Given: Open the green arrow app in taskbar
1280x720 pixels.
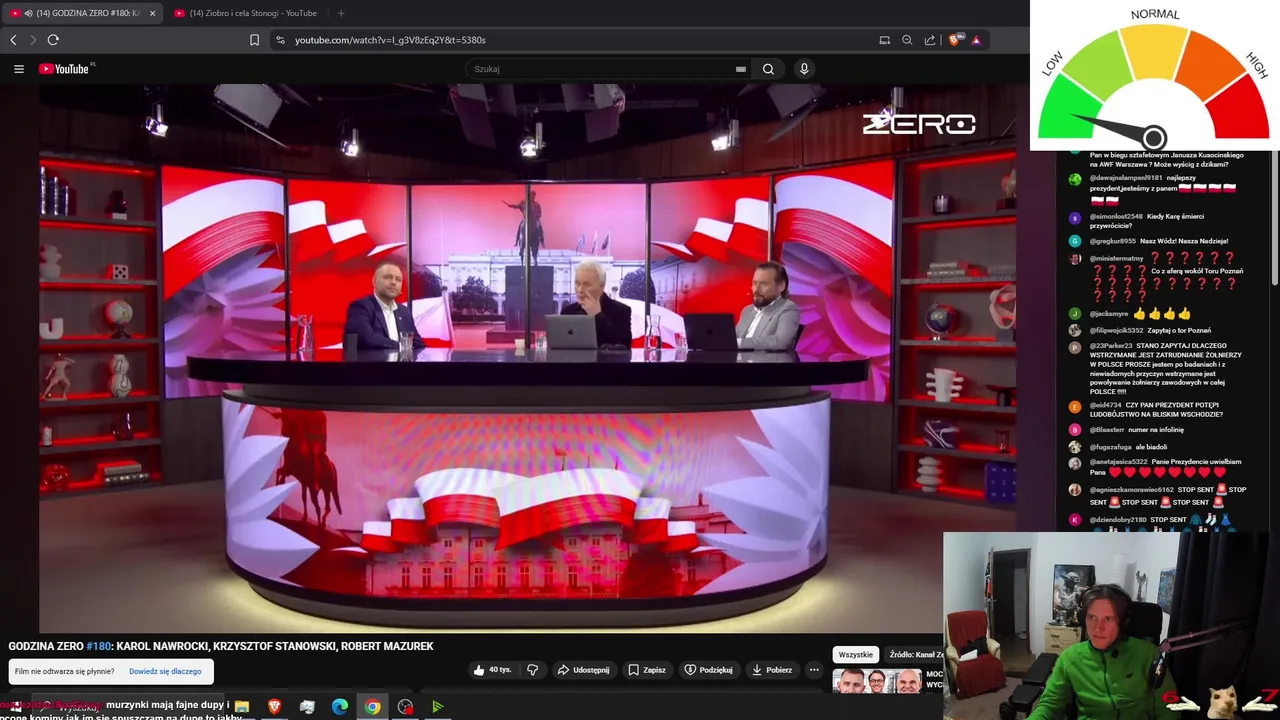Looking at the screenshot, I should (437, 707).
